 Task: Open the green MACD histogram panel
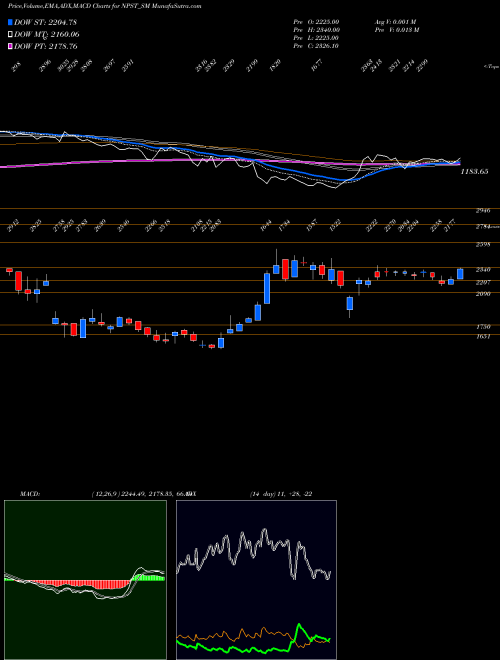[x=85, y=580]
